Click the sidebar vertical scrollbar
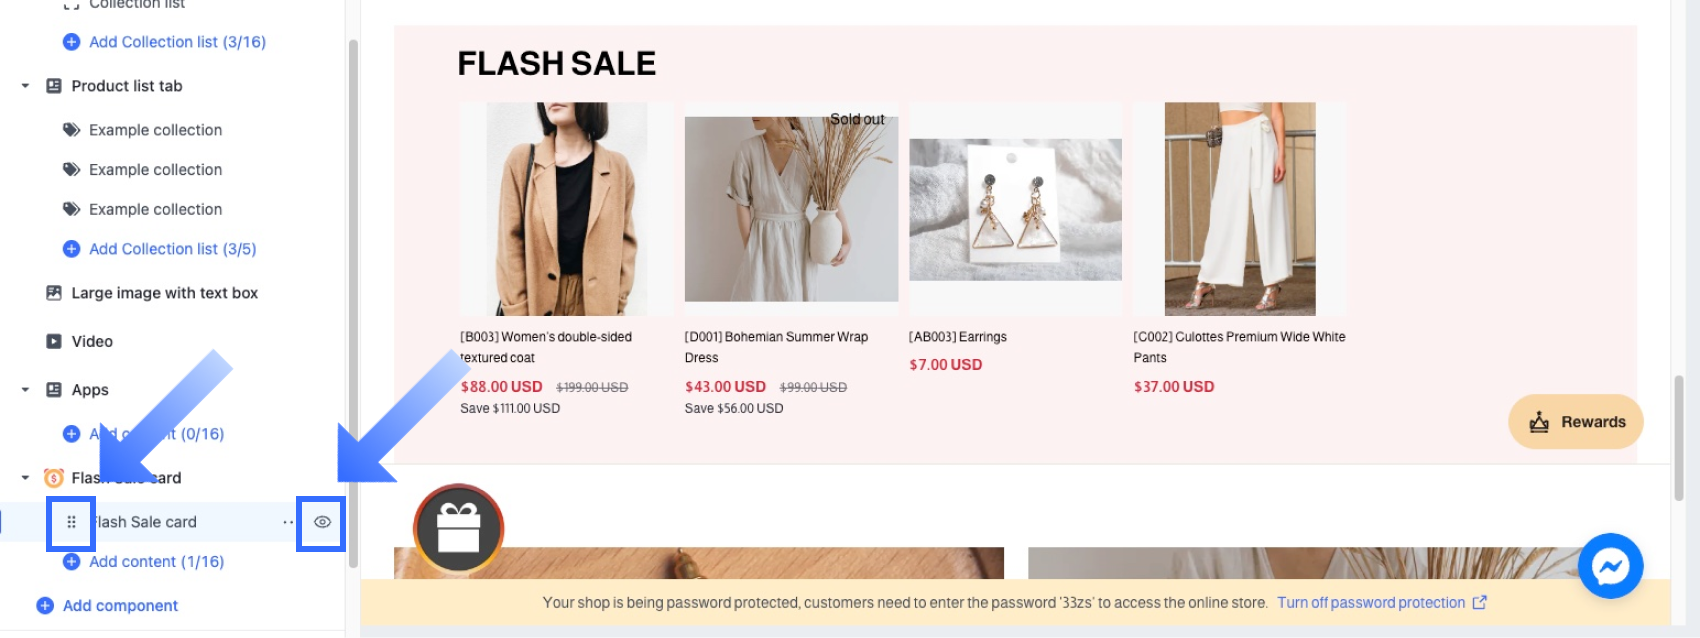 tap(352, 303)
